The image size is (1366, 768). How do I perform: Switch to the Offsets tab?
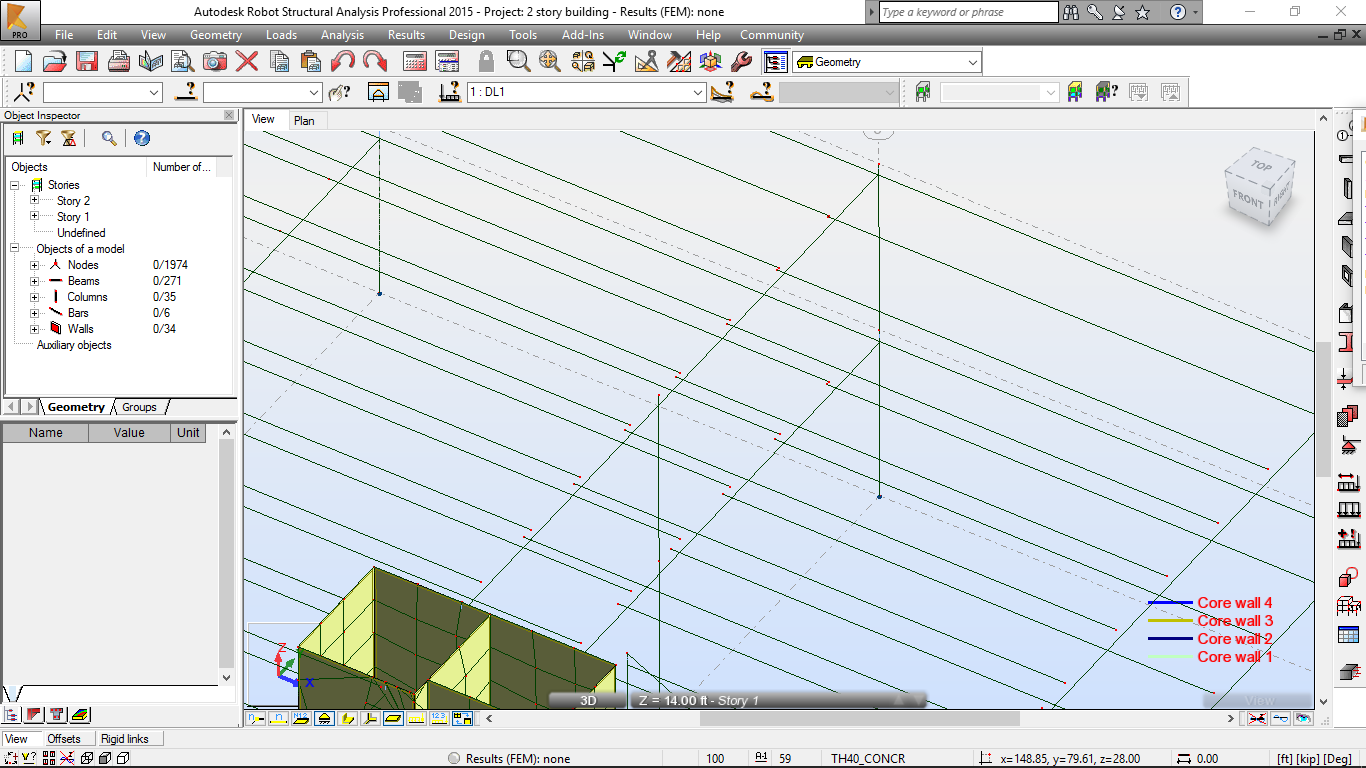tap(64, 739)
